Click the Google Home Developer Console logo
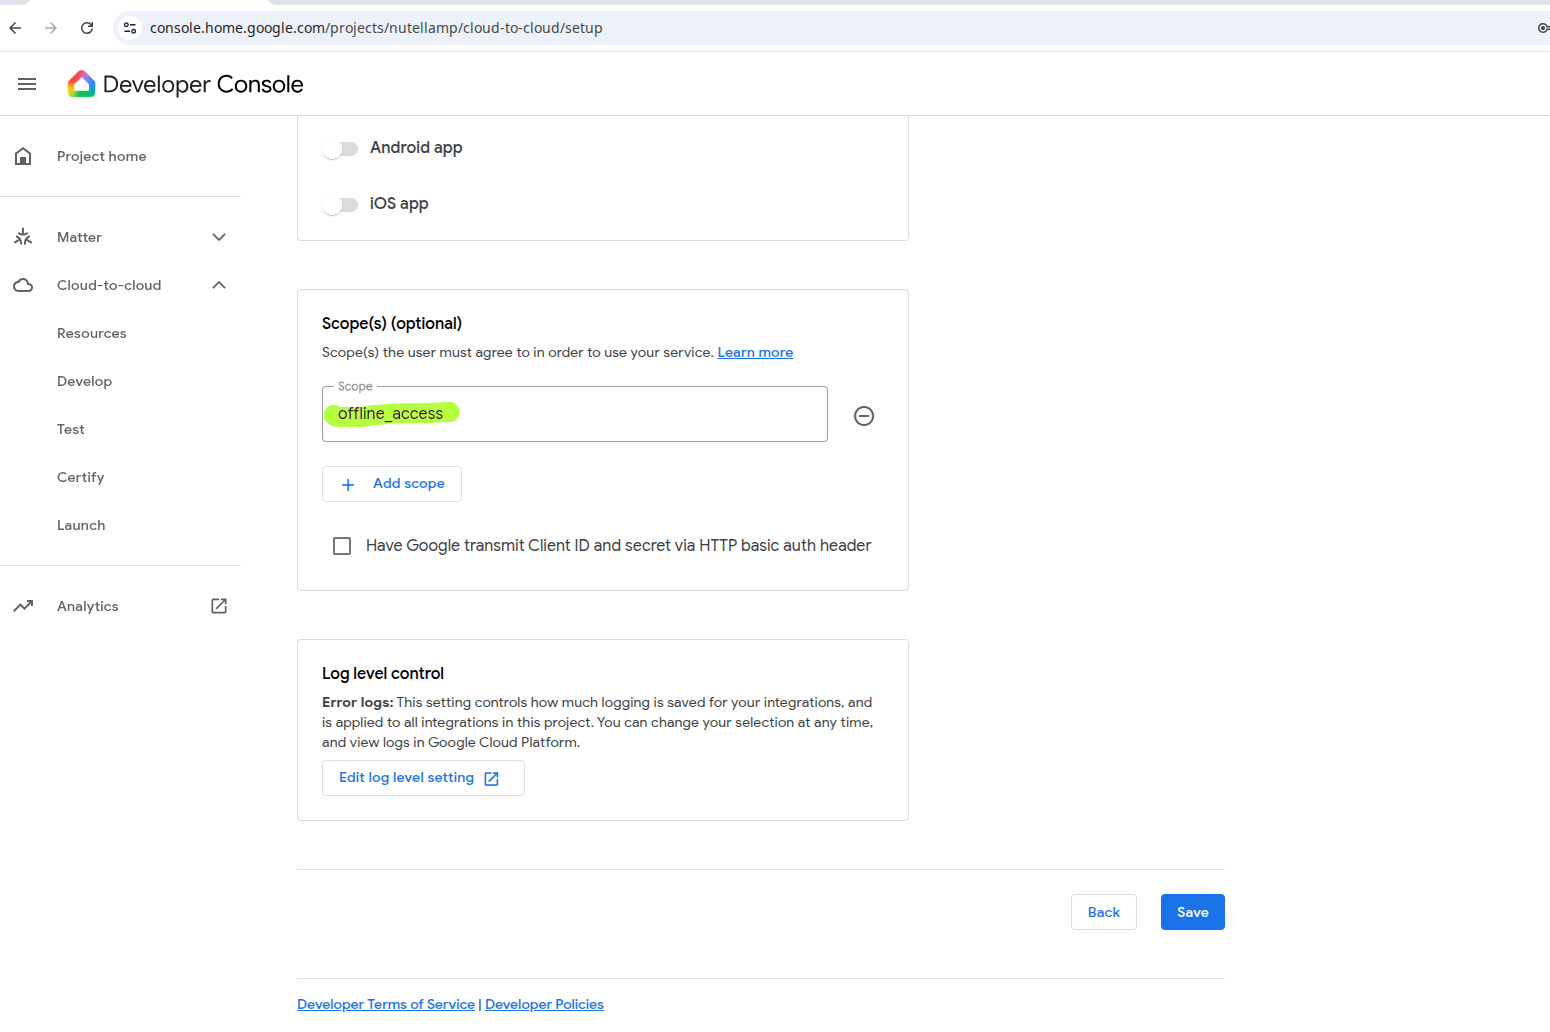The image size is (1550, 1032). tap(82, 84)
